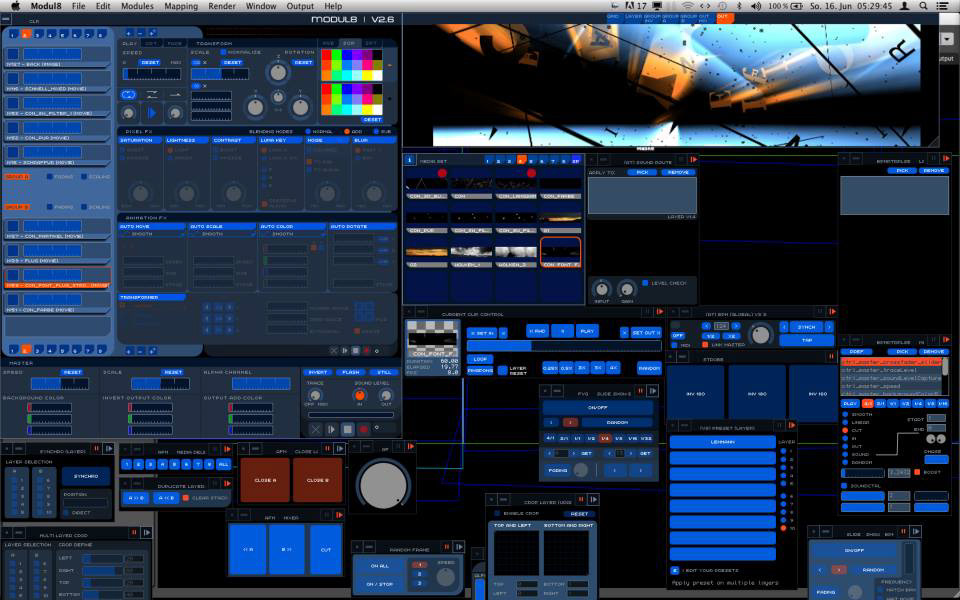Viewport: 960px width, 600px height.
Task: Select the Add blending mode
Action: click(347, 132)
